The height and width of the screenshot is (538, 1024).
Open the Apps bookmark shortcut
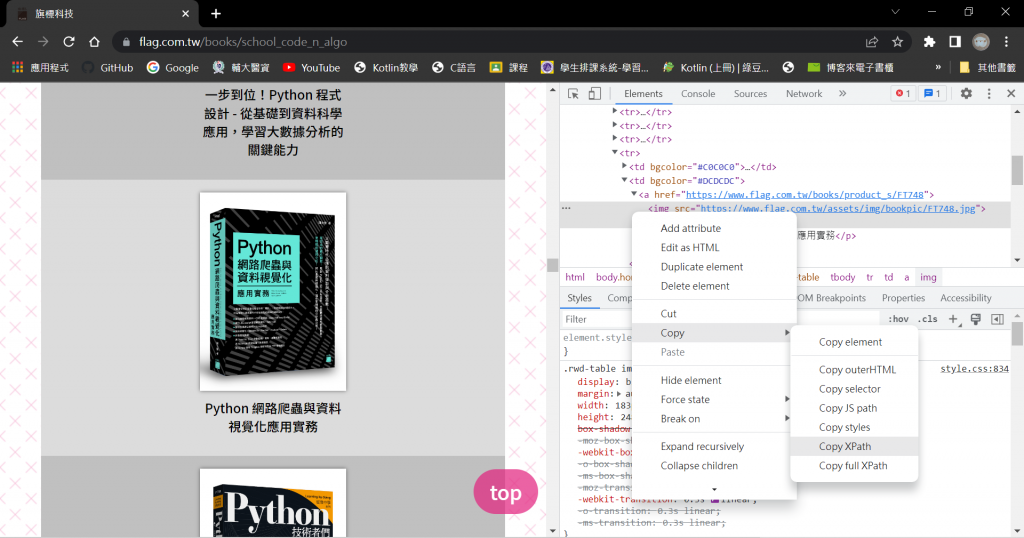[x=40, y=67]
